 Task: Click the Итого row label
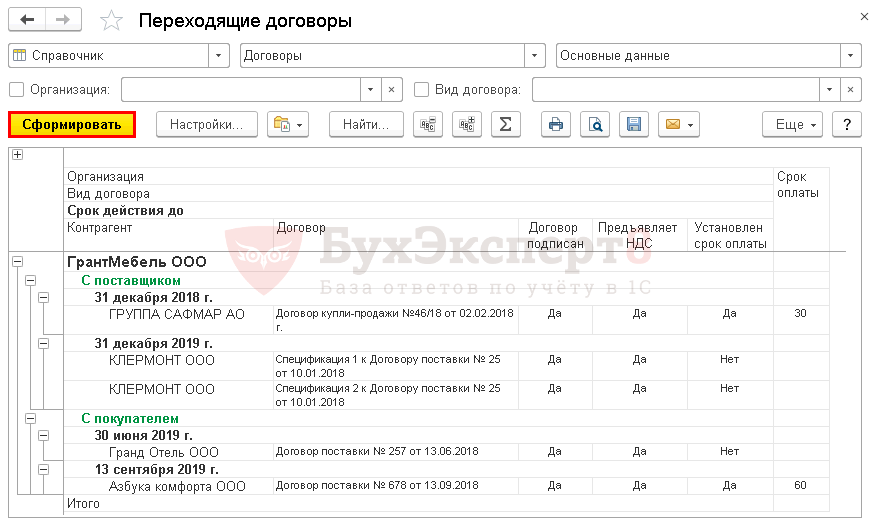[x=83, y=504]
